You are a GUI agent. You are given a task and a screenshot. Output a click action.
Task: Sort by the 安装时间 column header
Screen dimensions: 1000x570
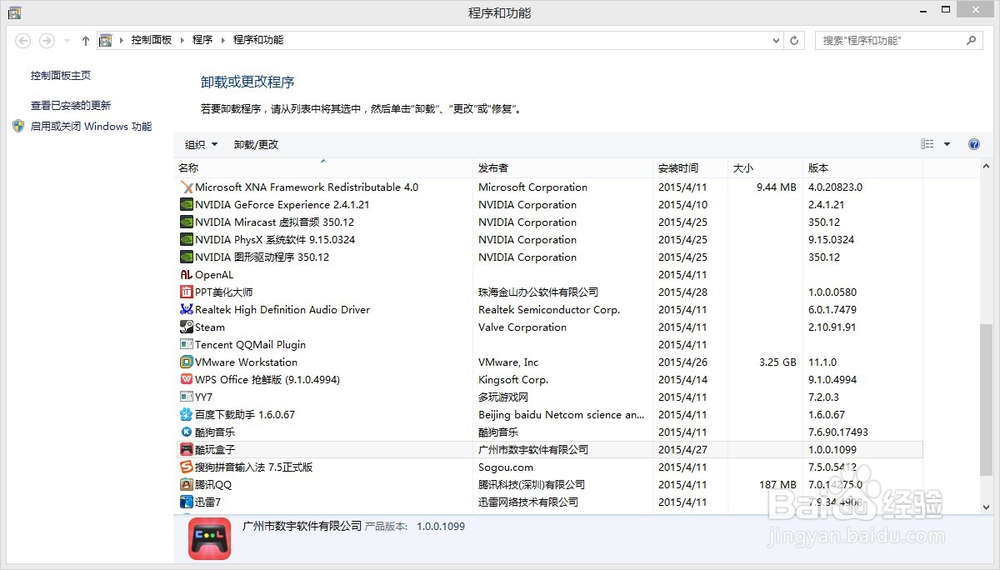point(690,168)
